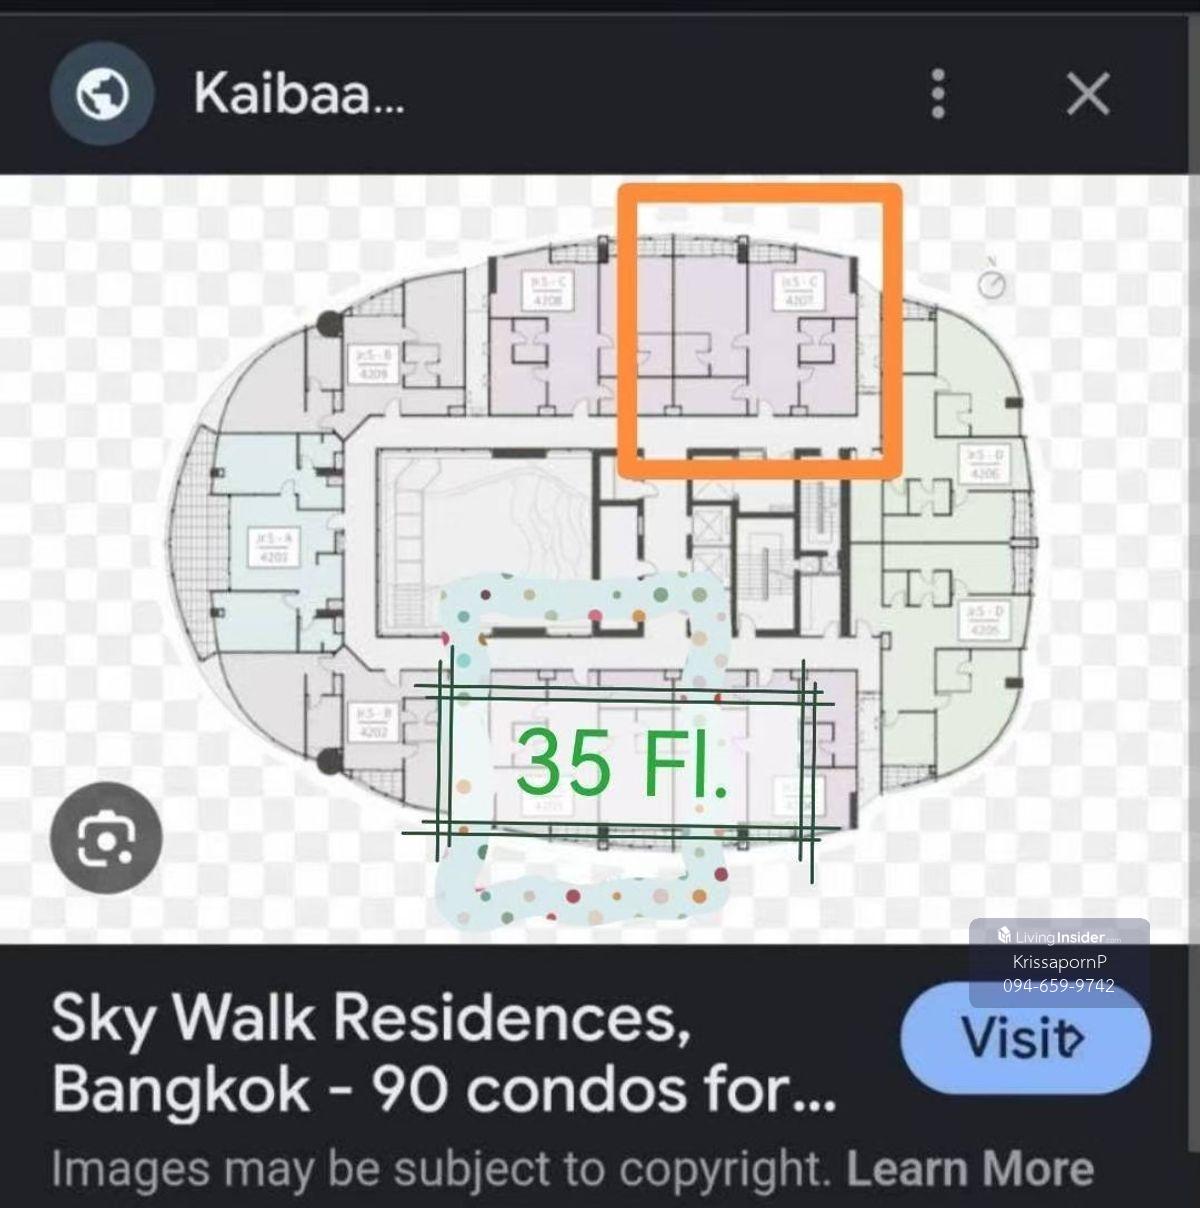Click the phone number 094-659-9742

coord(1059,985)
